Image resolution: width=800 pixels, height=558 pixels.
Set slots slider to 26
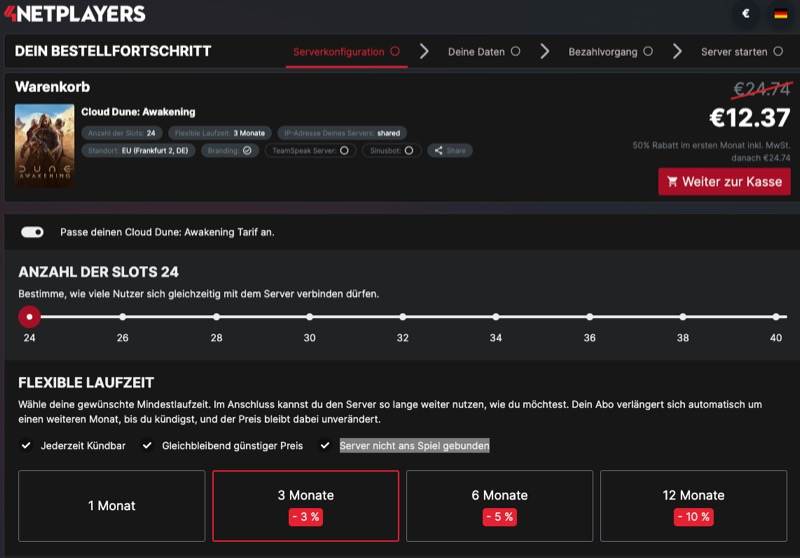point(122,317)
